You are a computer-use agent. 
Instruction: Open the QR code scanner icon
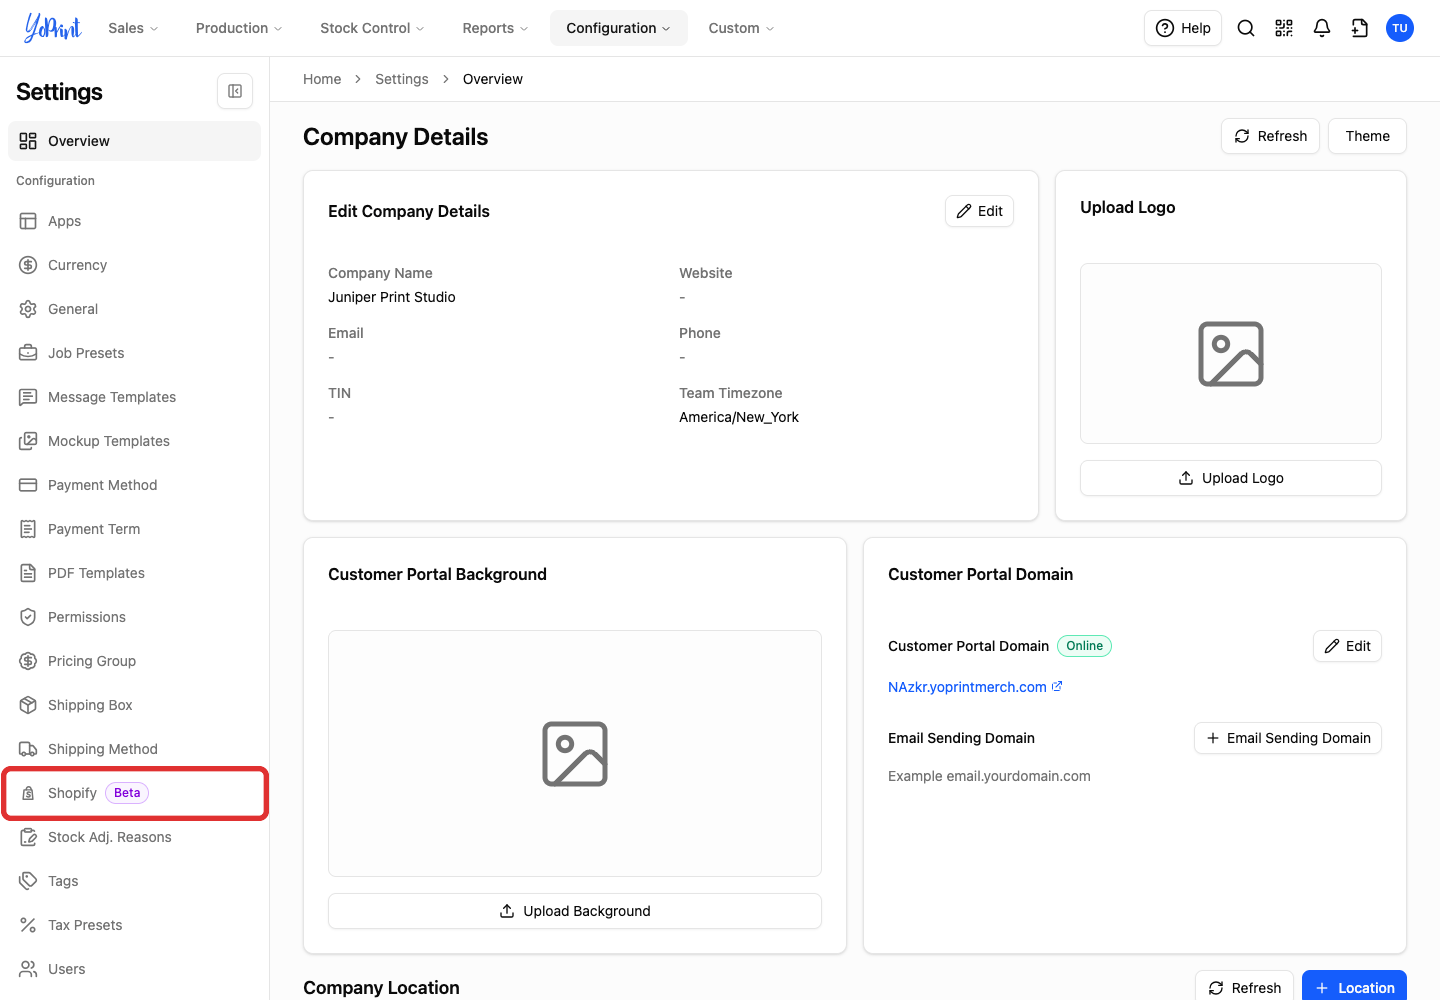click(1284, 28)
